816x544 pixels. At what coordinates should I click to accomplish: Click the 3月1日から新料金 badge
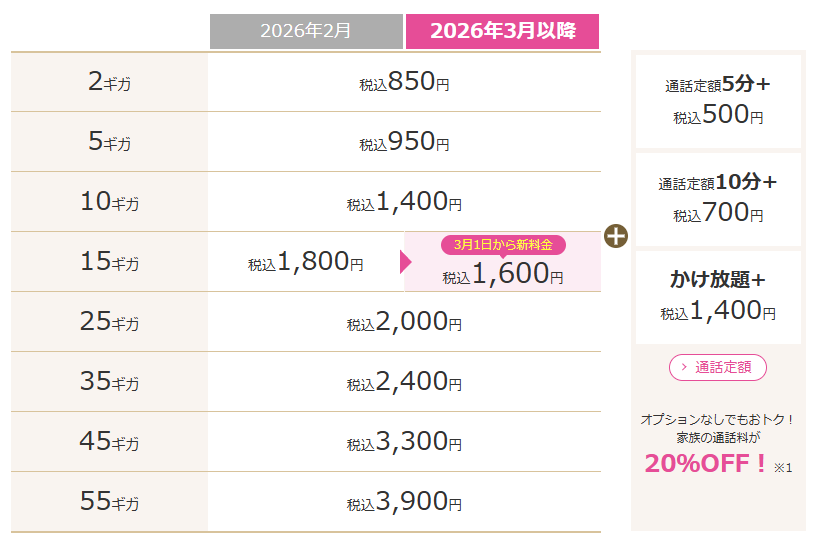[x=503, y=244]
